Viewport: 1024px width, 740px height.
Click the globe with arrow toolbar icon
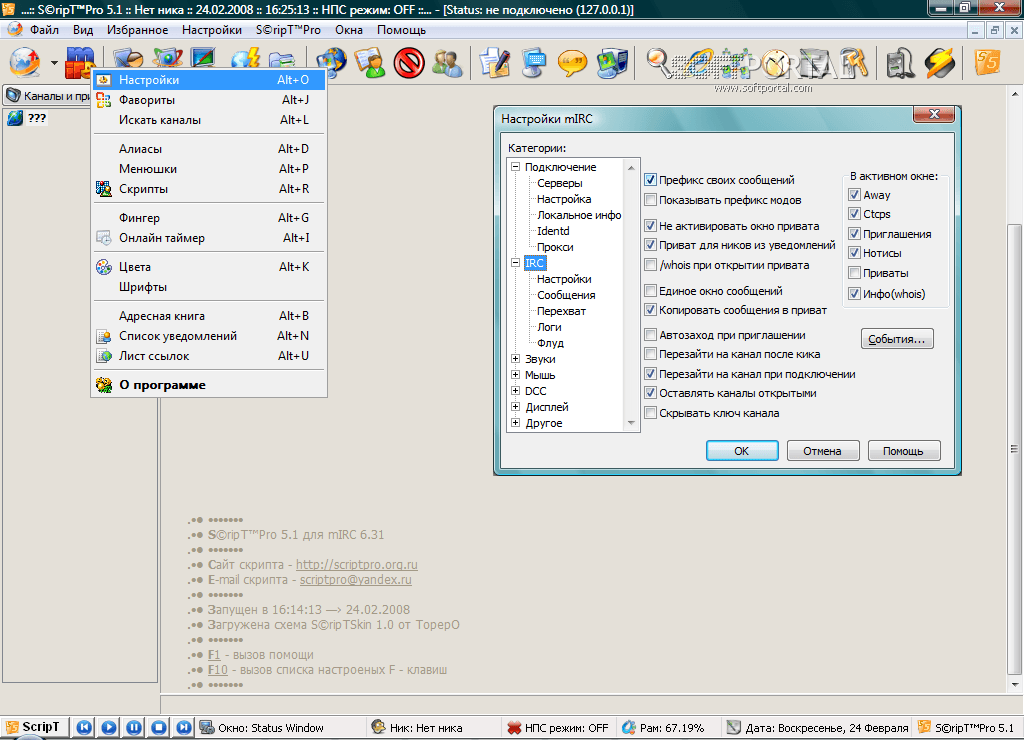click(x=332, y=62)
